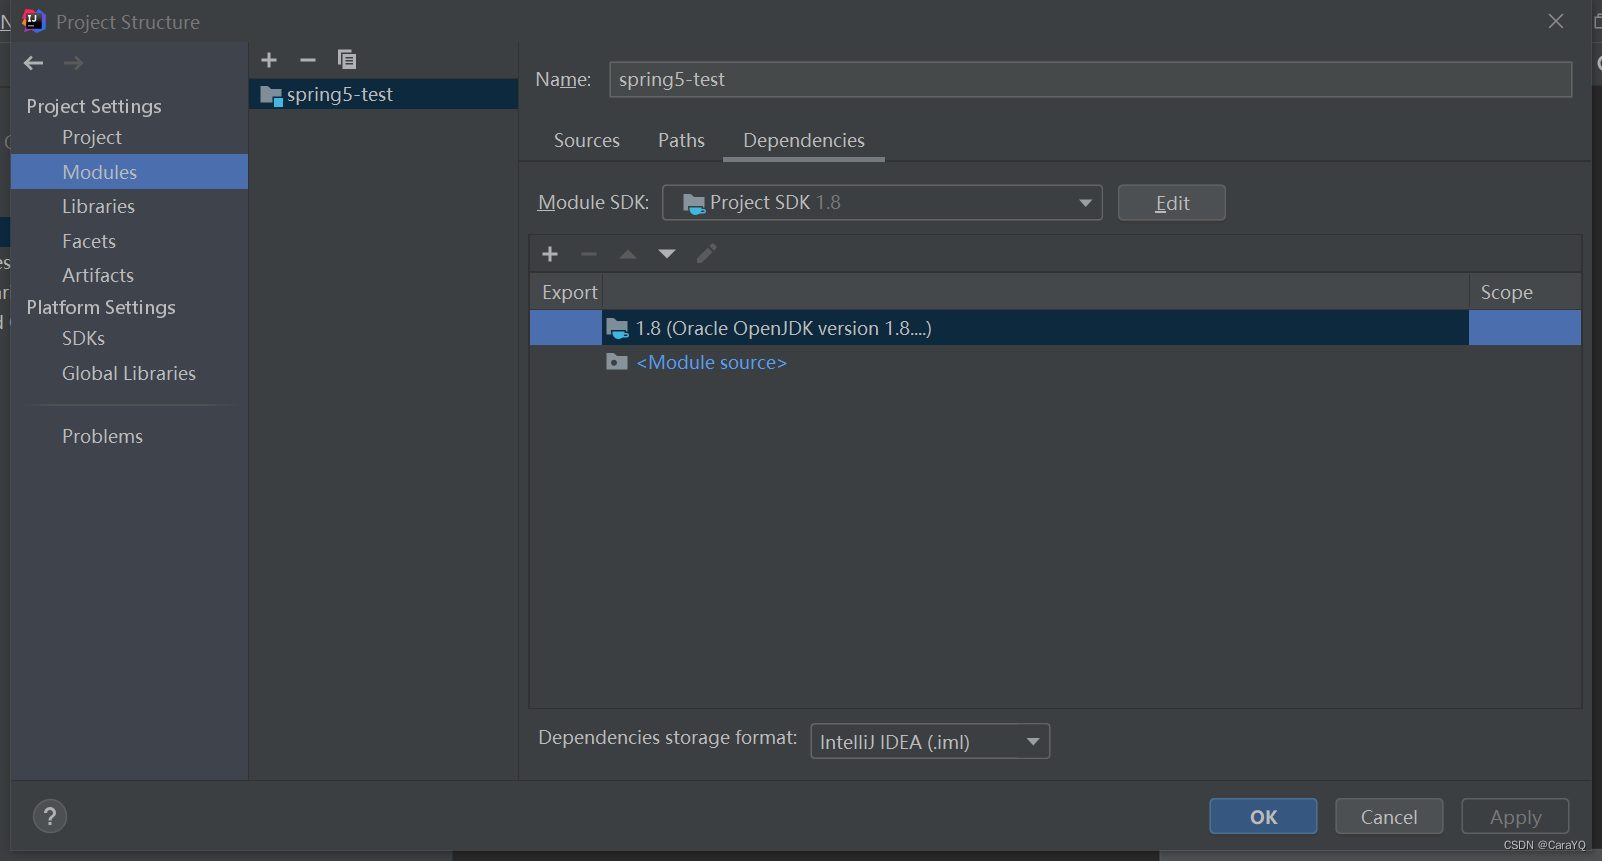1602x861 pixels.
Task: Open the Module SDK dropdown
Action: [x=882, y=203]
